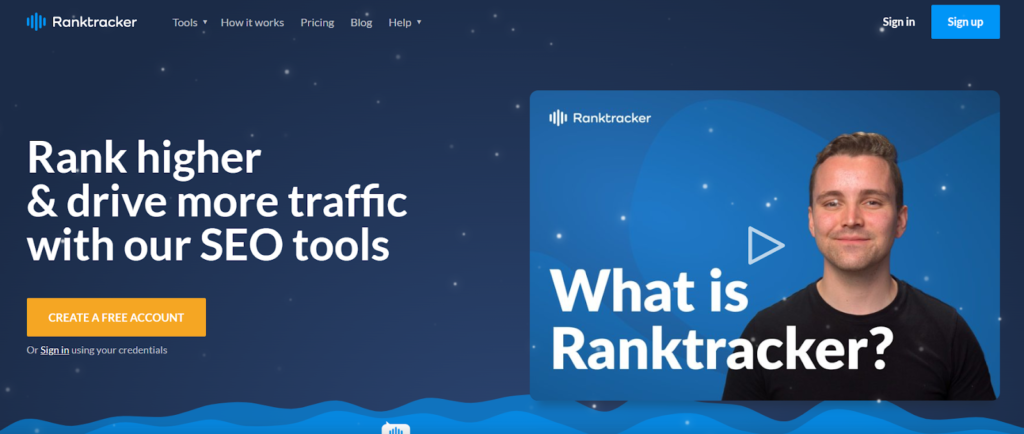Image resolution: width=1024 pixels, height=434 pixels.
Task: Follow the underlined Sign in link below the orange button
Action: point(55,350)
